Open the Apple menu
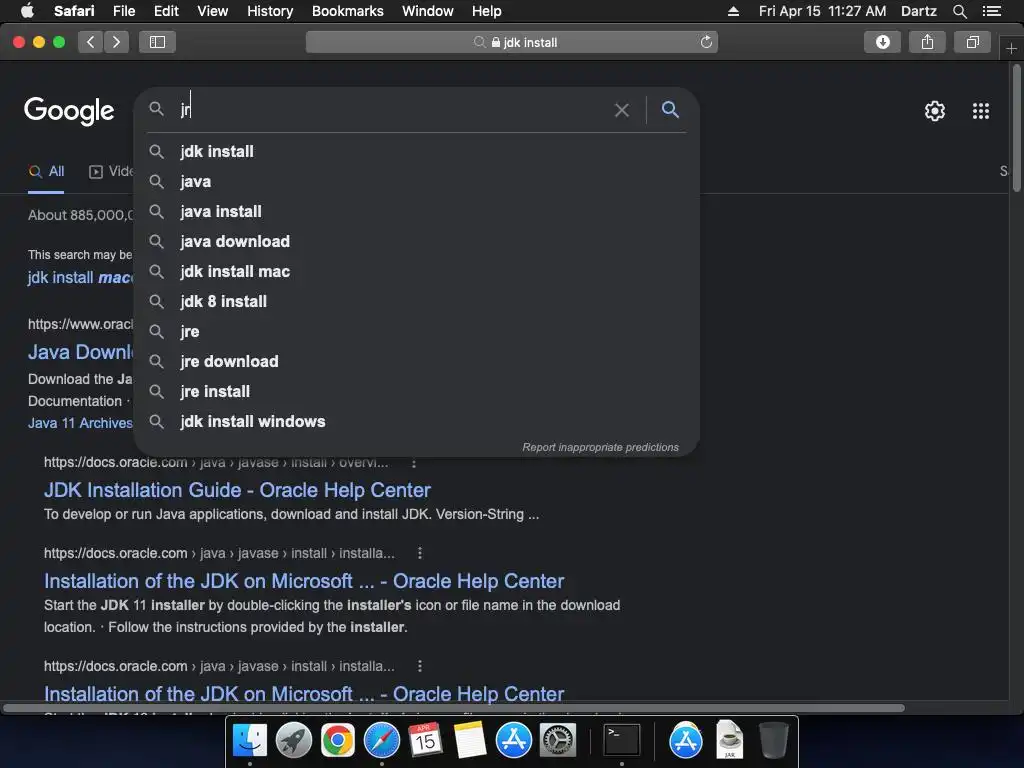 [27, 10]
